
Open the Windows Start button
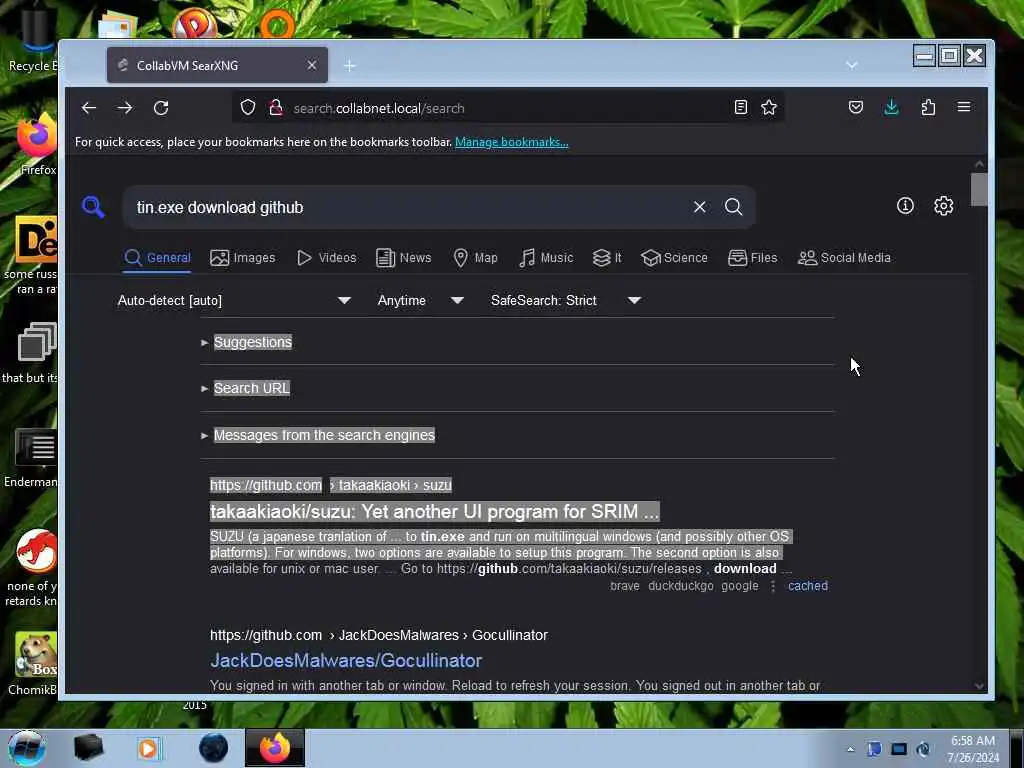26,748
